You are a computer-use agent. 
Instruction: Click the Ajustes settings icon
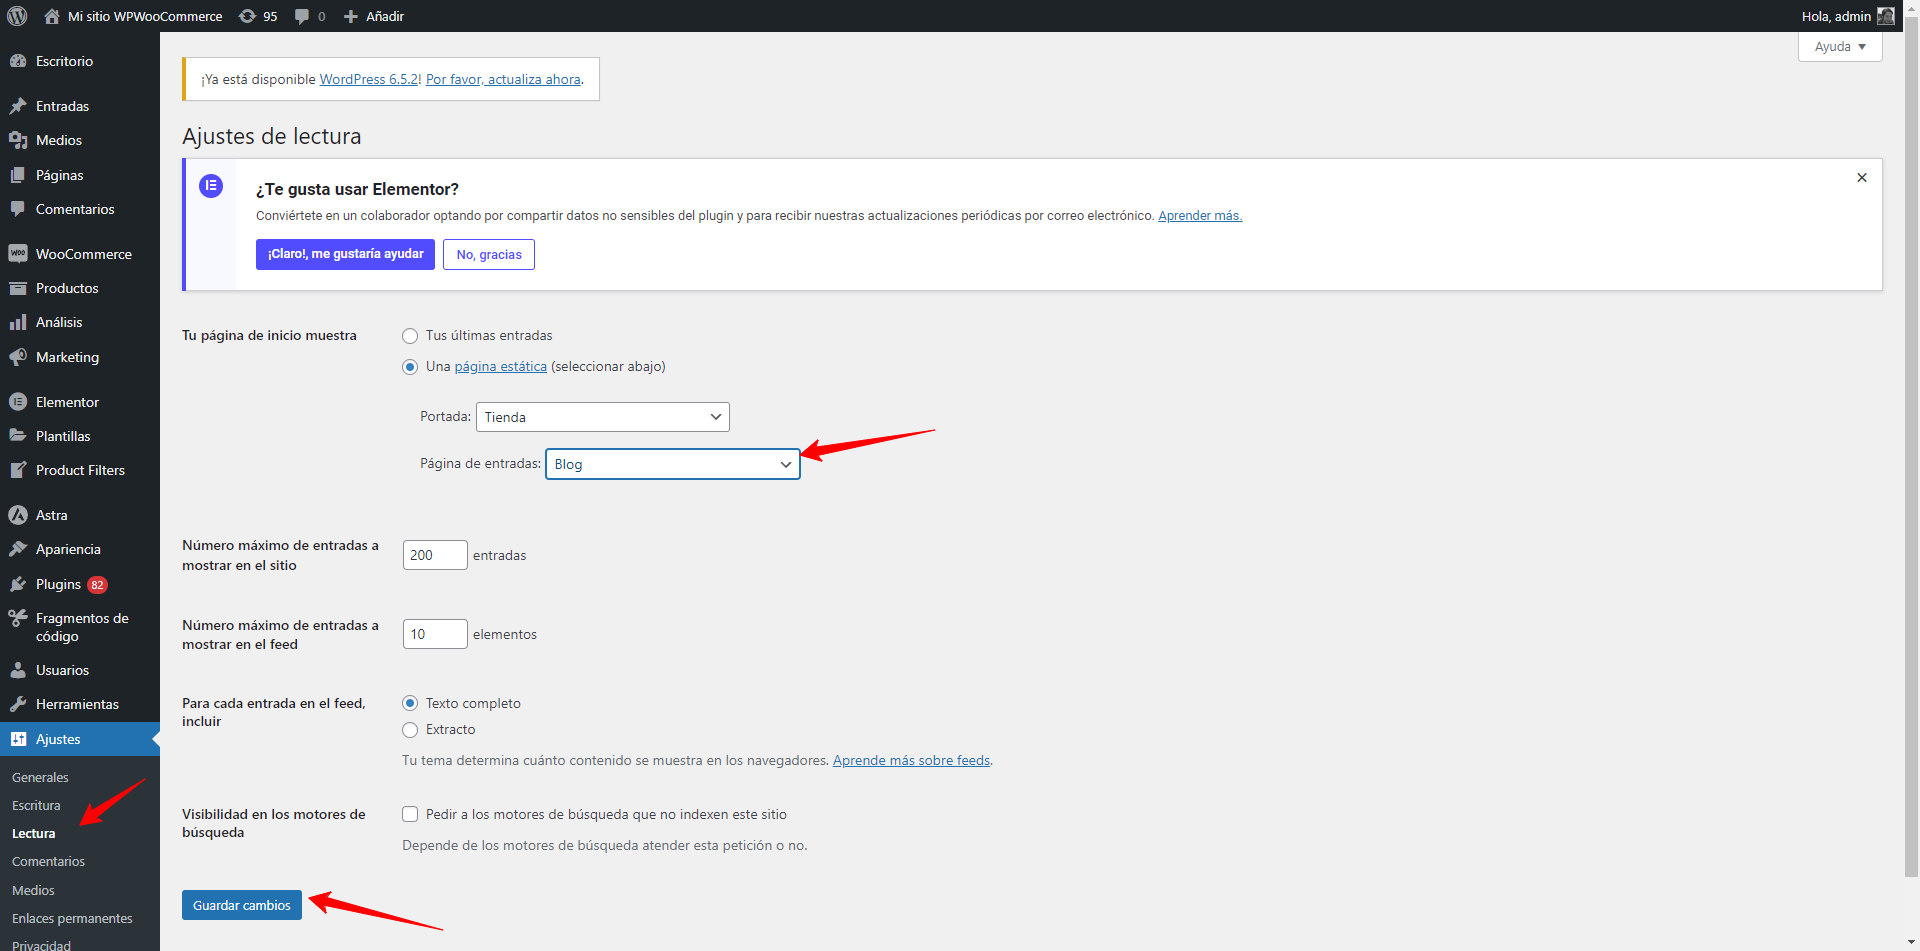[x=18, y=739]
